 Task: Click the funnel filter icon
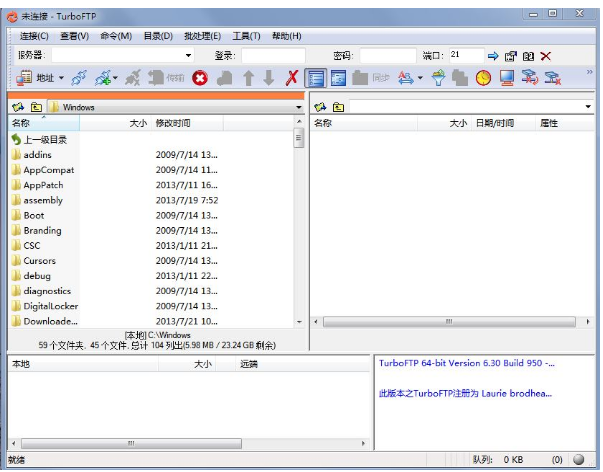(x=438, y=78)
